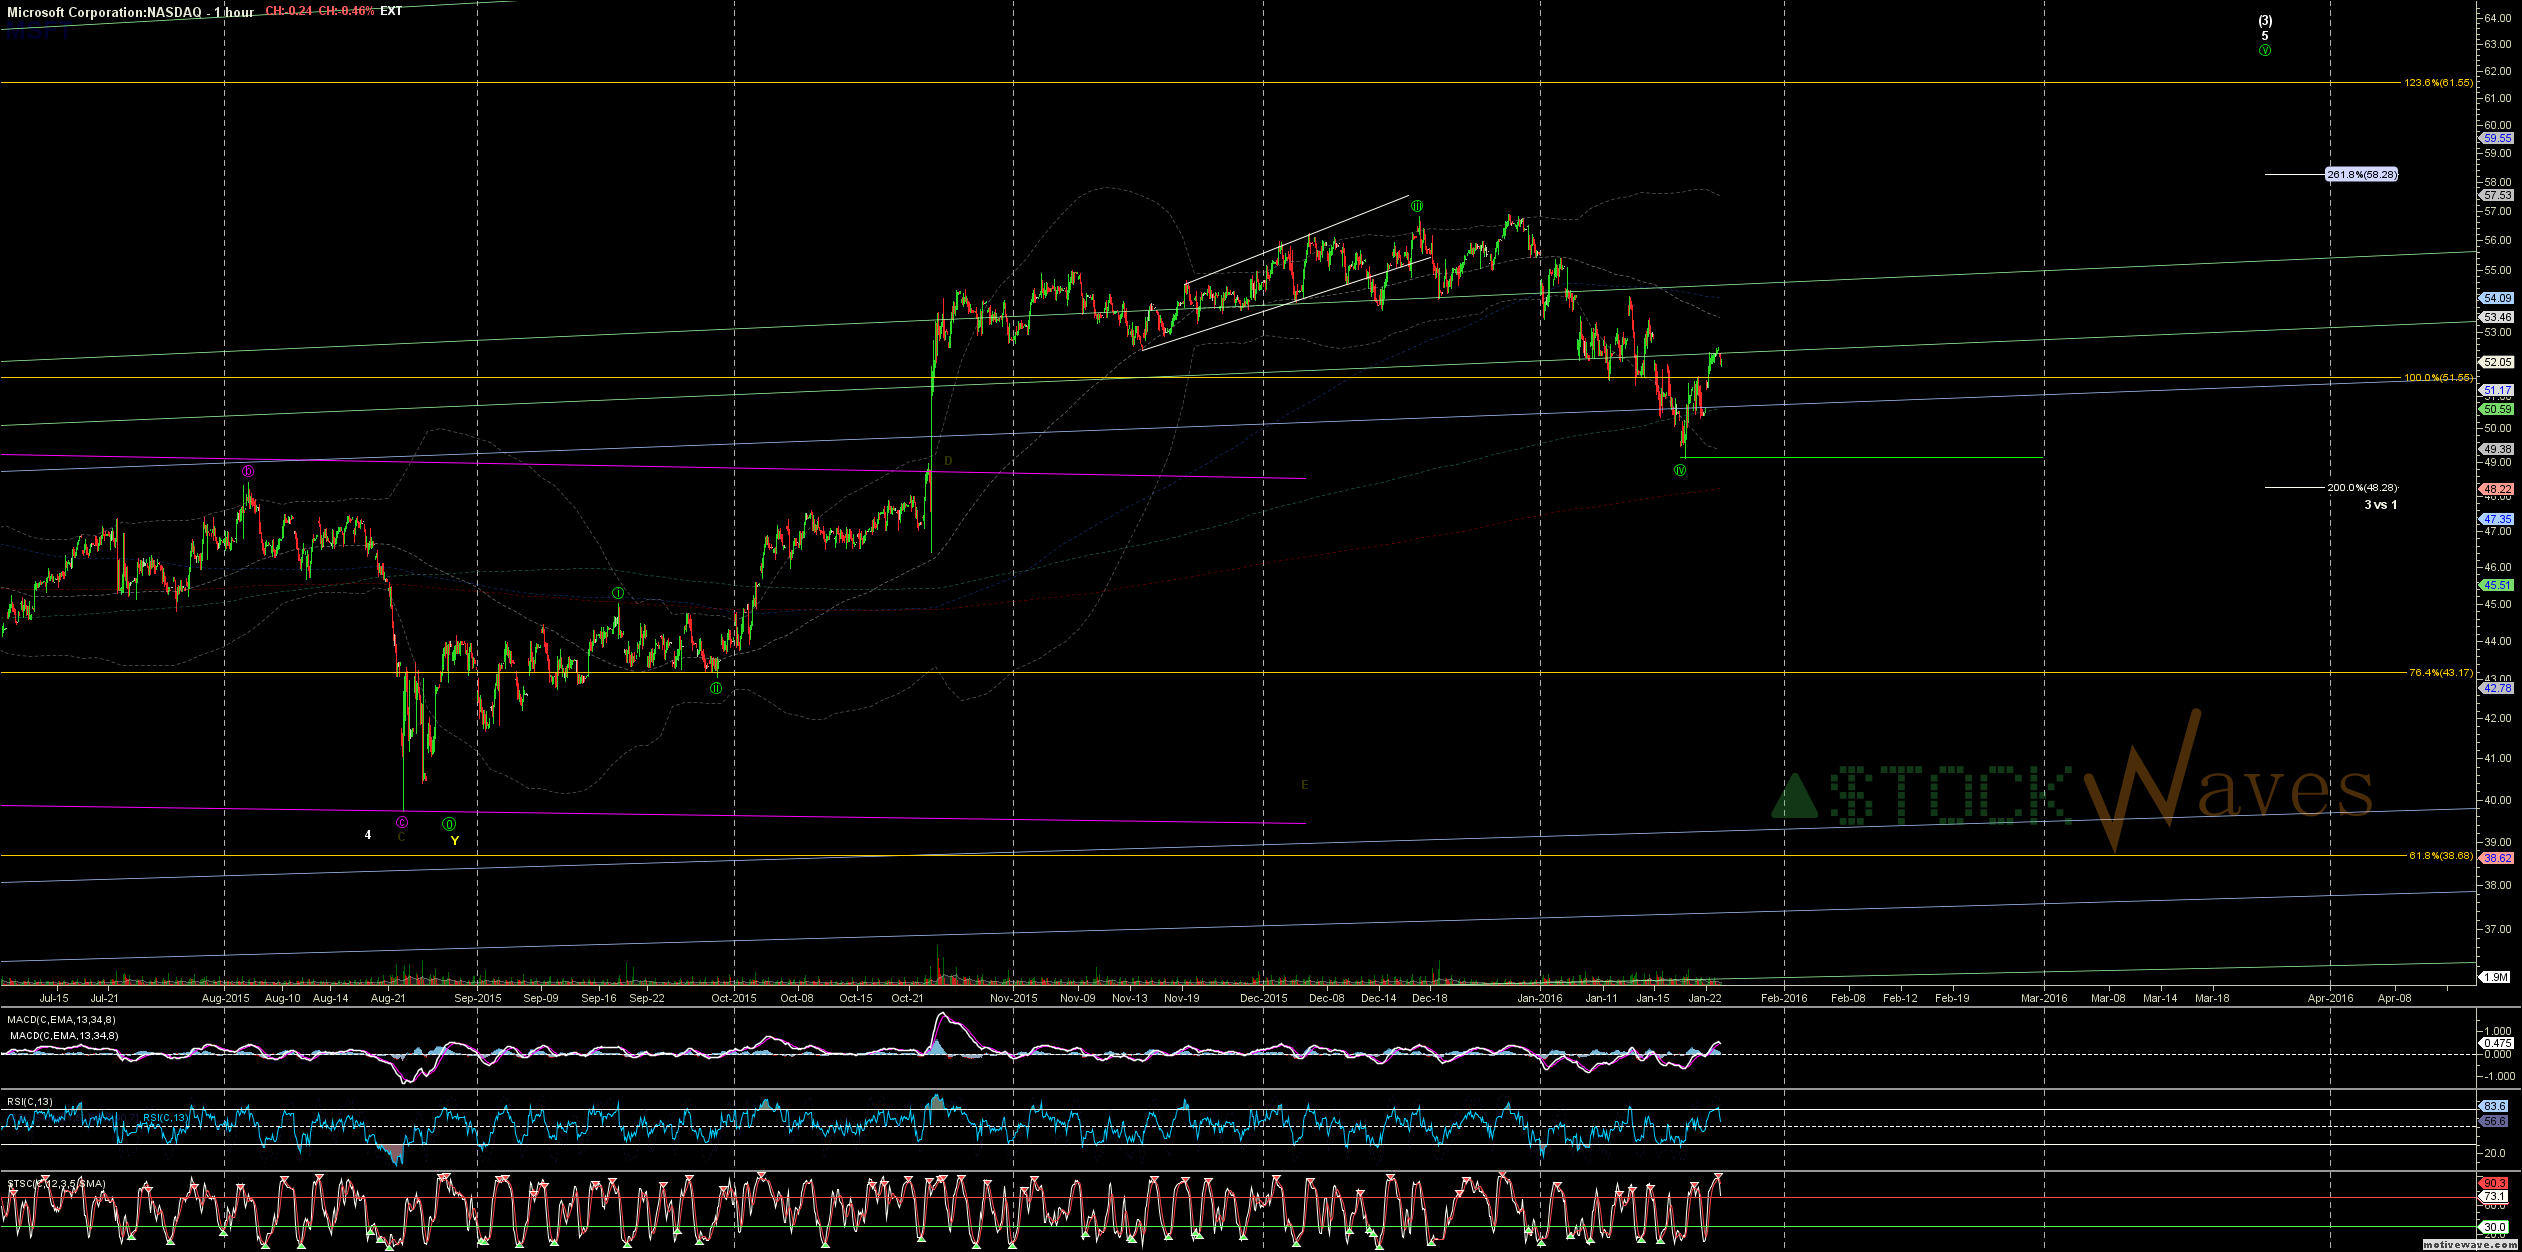Click the Mar-2016 date marker
This screenshot has width=2522, height=1252.
pos(2044,998)
